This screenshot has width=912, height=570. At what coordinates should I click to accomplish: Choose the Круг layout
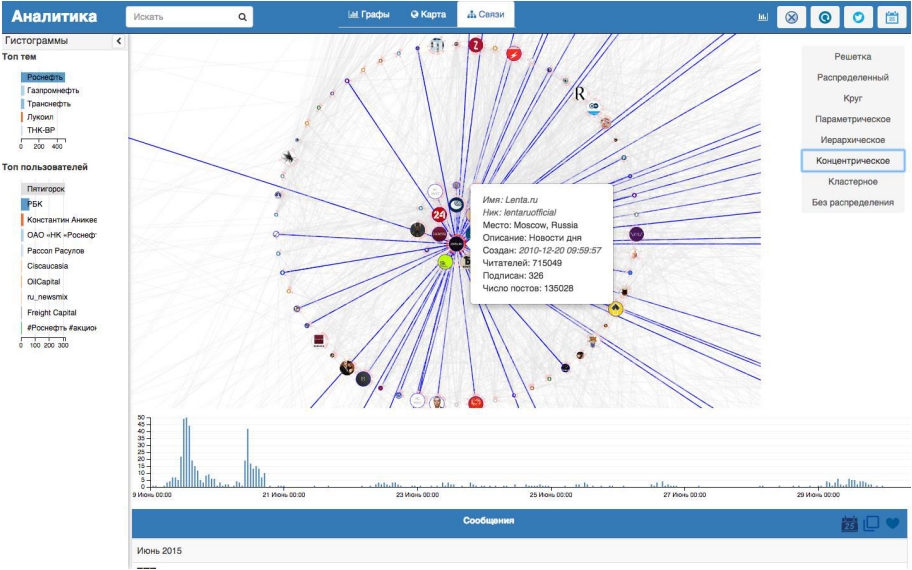tap(853, 98)
